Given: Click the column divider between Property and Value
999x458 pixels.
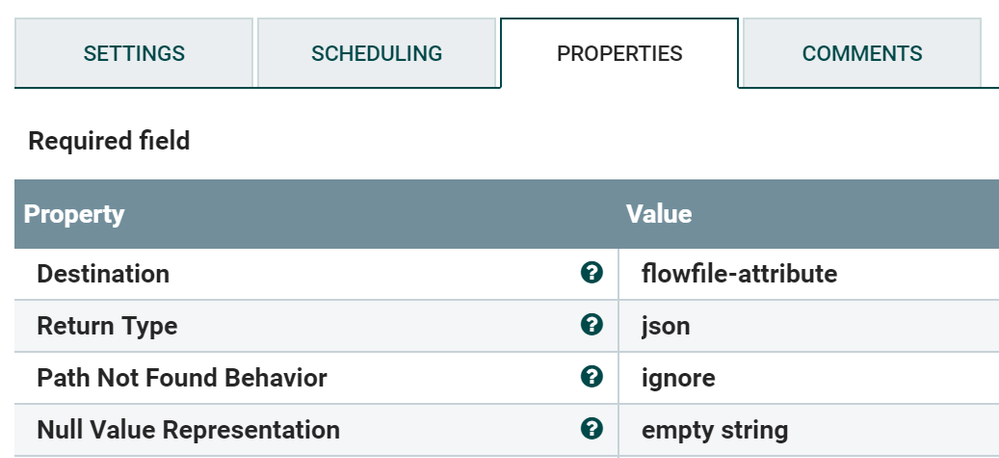Looking at the screenshot, I should 618,214.
